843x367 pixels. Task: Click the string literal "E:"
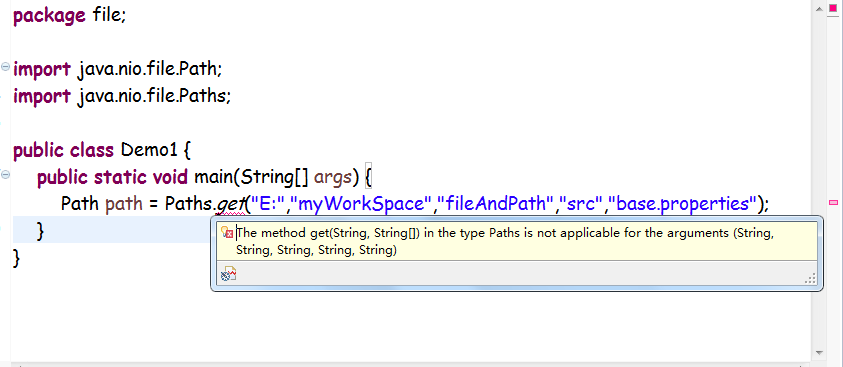[268, 204]
